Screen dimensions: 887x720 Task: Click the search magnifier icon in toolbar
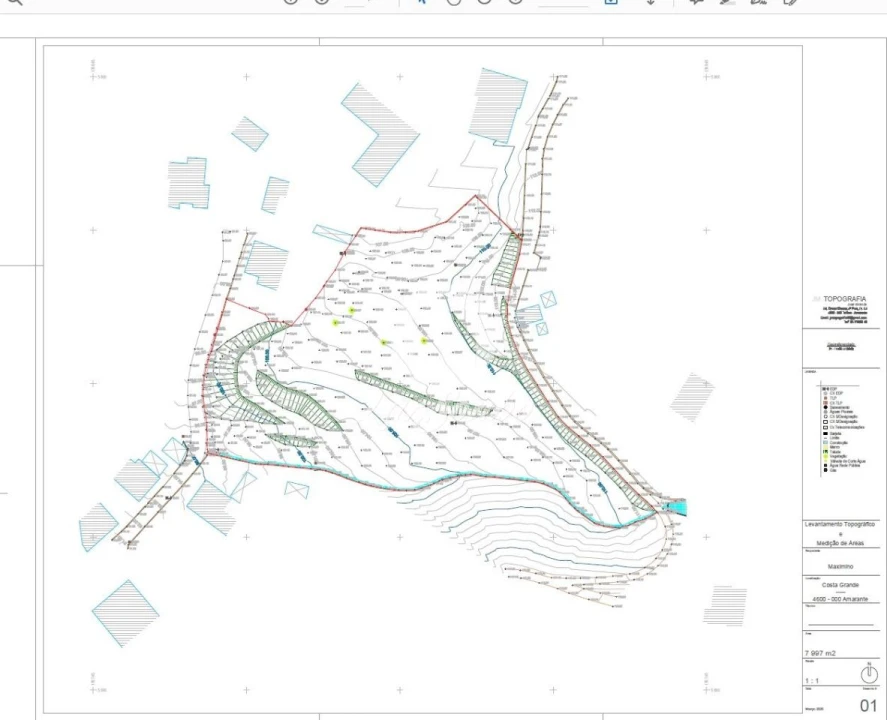(14, 3)
